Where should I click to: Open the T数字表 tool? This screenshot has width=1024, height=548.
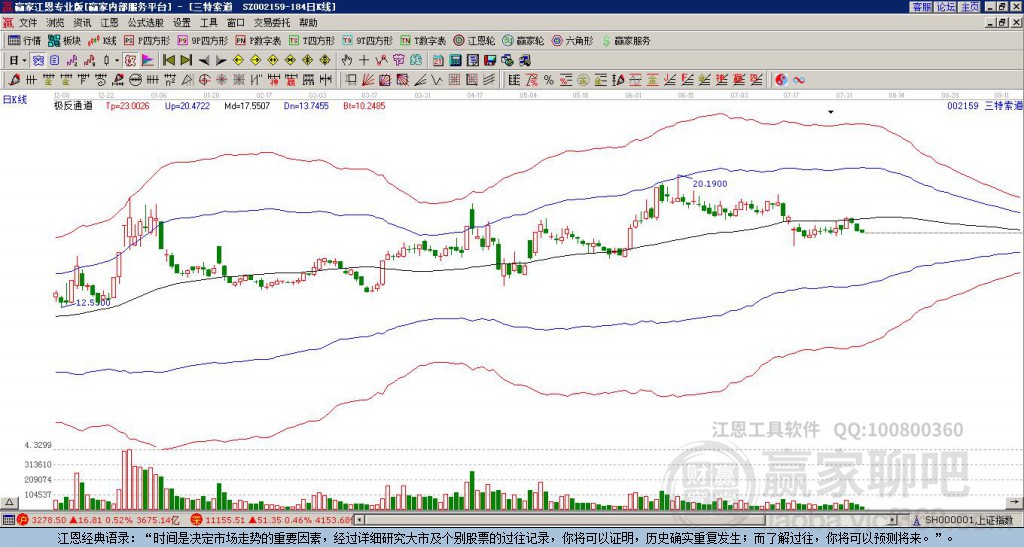click(423, 40)
